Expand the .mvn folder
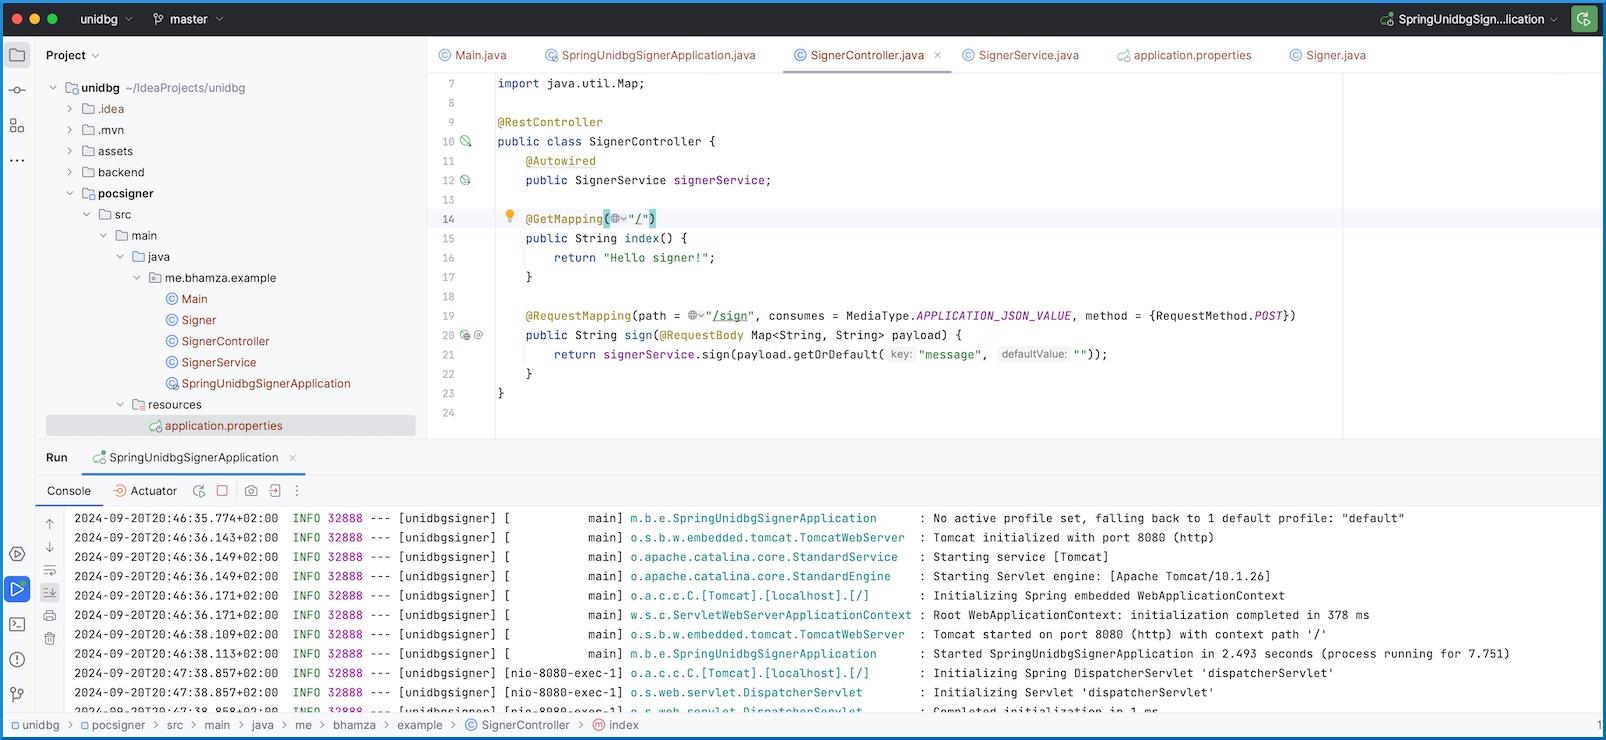Screen dimensions: 1606x740 69,130
